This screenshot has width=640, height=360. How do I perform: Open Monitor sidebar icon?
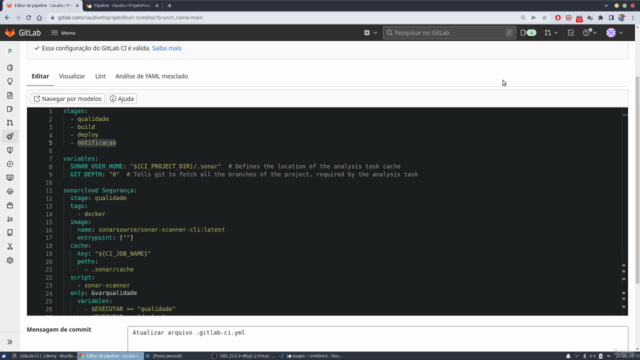(x=10, y=178)
